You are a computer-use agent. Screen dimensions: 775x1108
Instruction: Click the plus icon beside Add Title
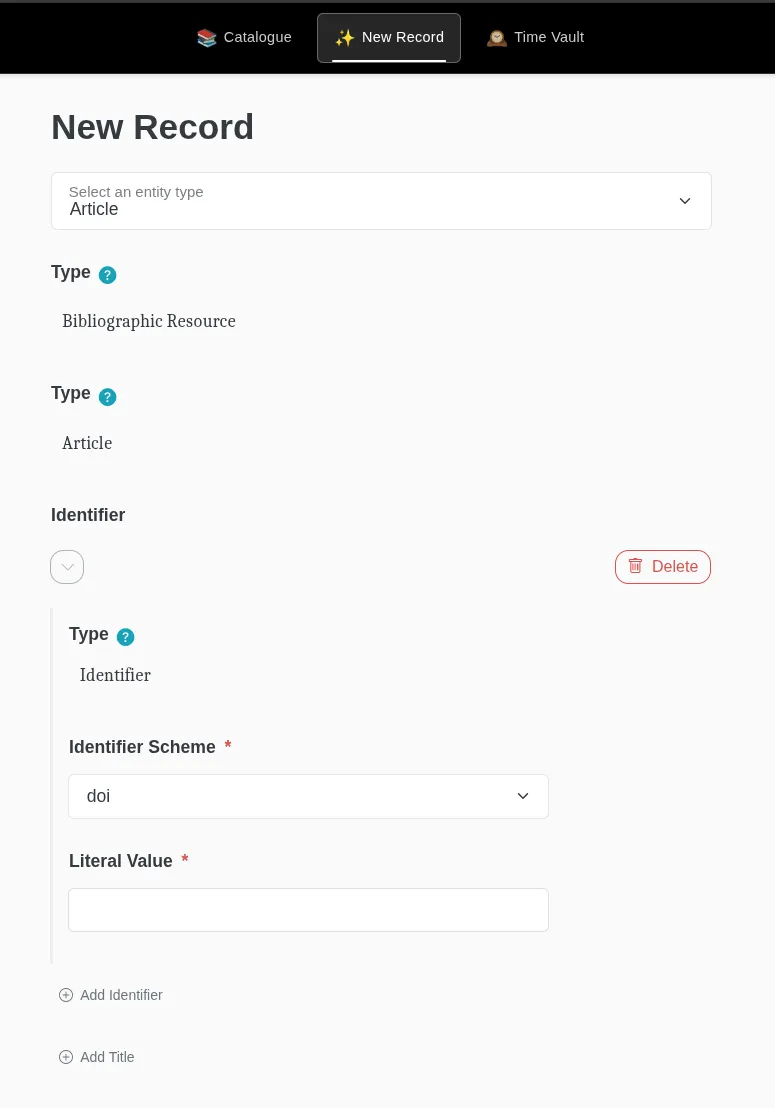tap(66, 1057)
